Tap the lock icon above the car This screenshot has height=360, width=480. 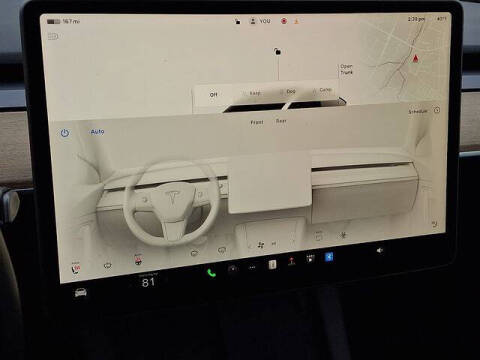[277, 51]
